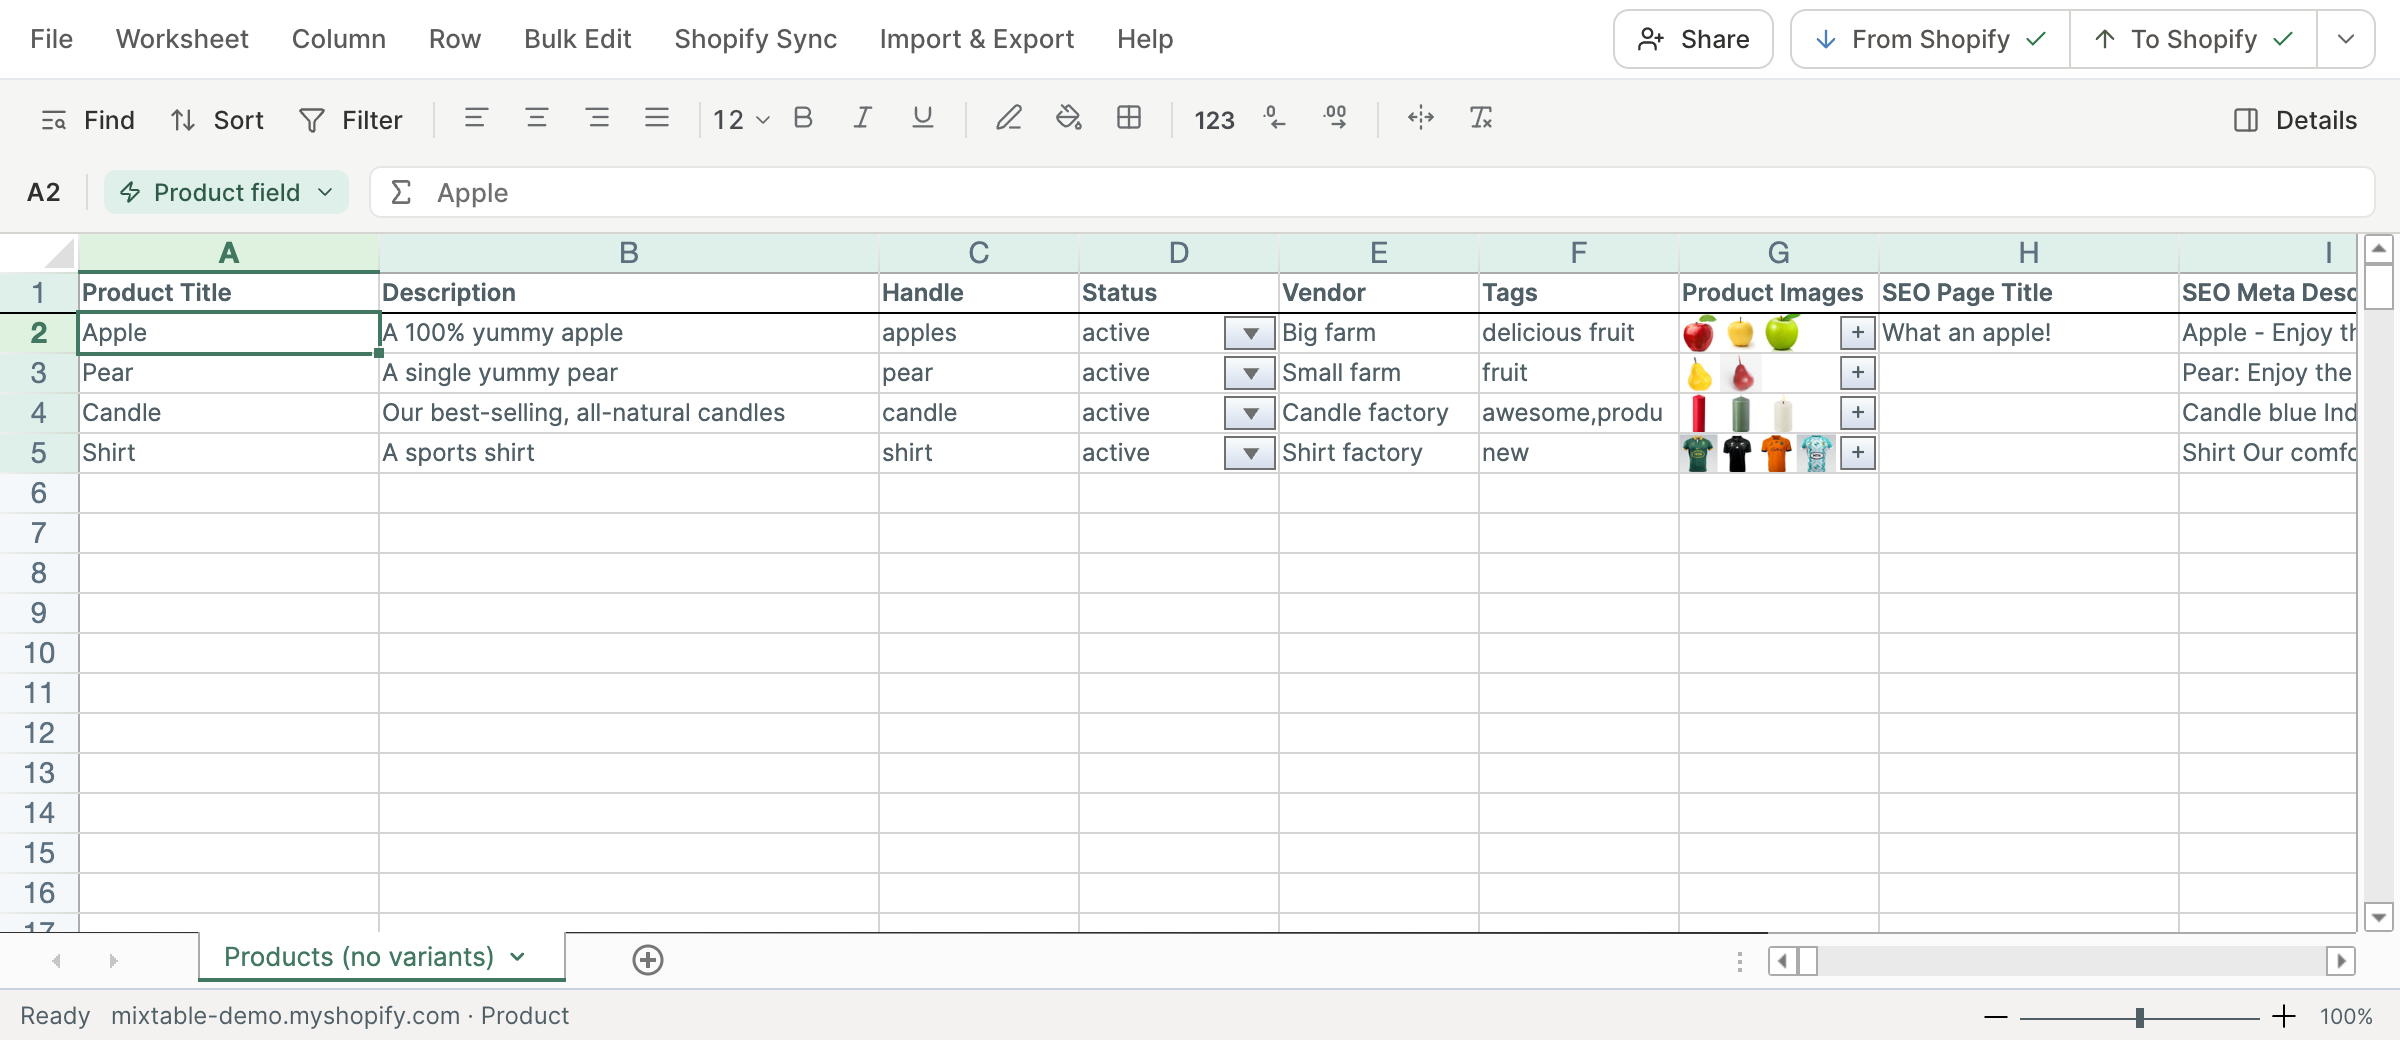Click the red apple image thumbnail

coord(1699,333)
